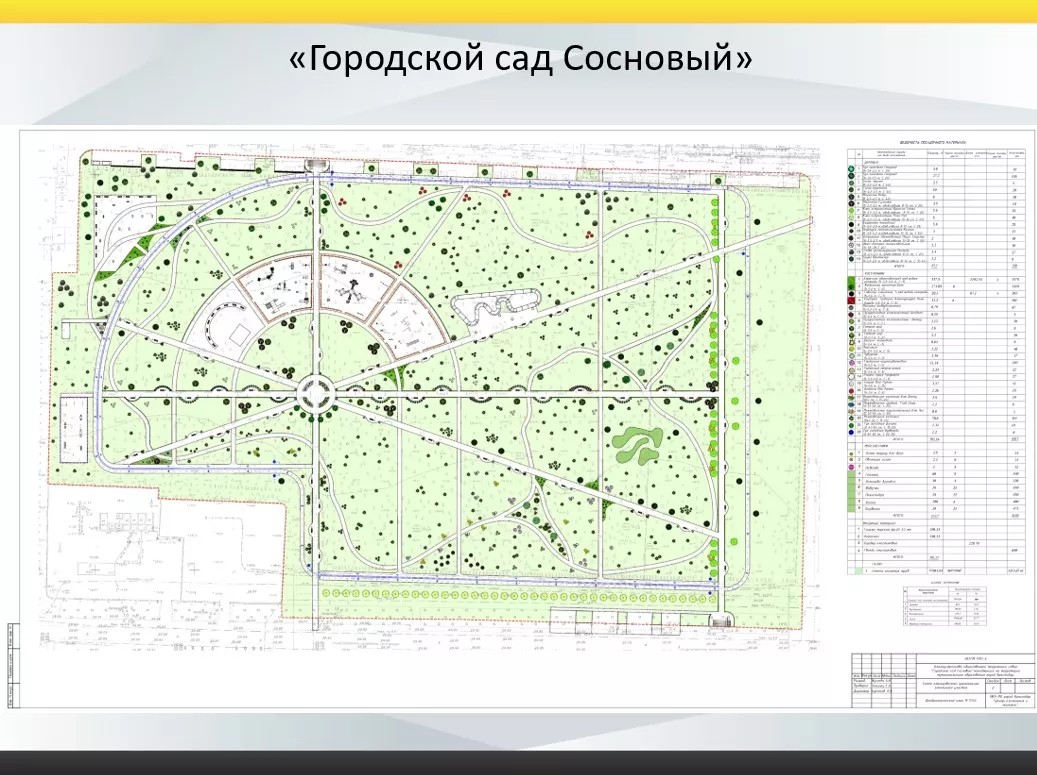Select the north entrance at top of vertical alley
This screenshot has width=1037, height=775.
pos(317,165)
